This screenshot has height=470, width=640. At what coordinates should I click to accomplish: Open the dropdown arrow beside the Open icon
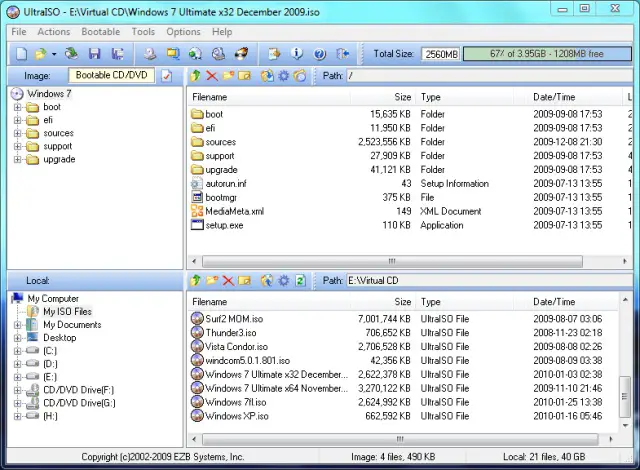[54, 54]
